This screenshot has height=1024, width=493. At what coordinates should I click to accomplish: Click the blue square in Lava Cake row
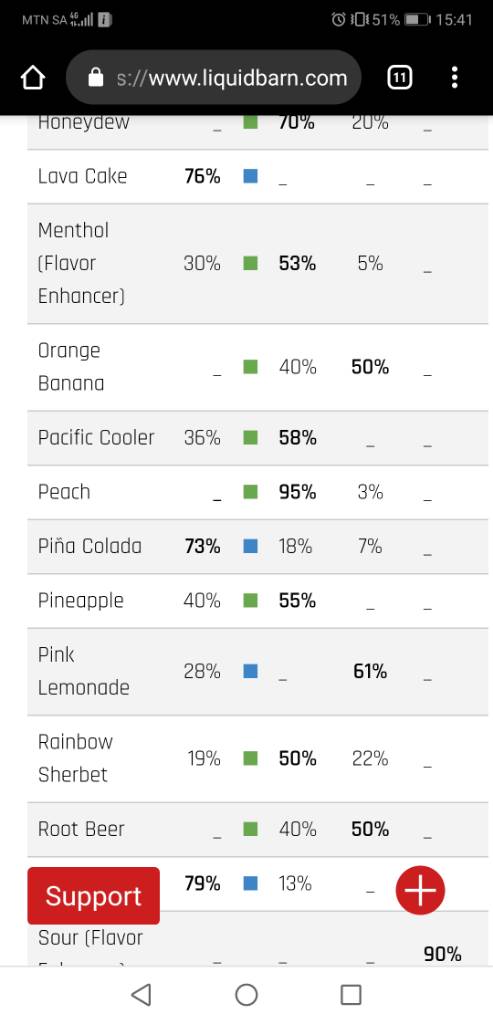tap(251, 176)
